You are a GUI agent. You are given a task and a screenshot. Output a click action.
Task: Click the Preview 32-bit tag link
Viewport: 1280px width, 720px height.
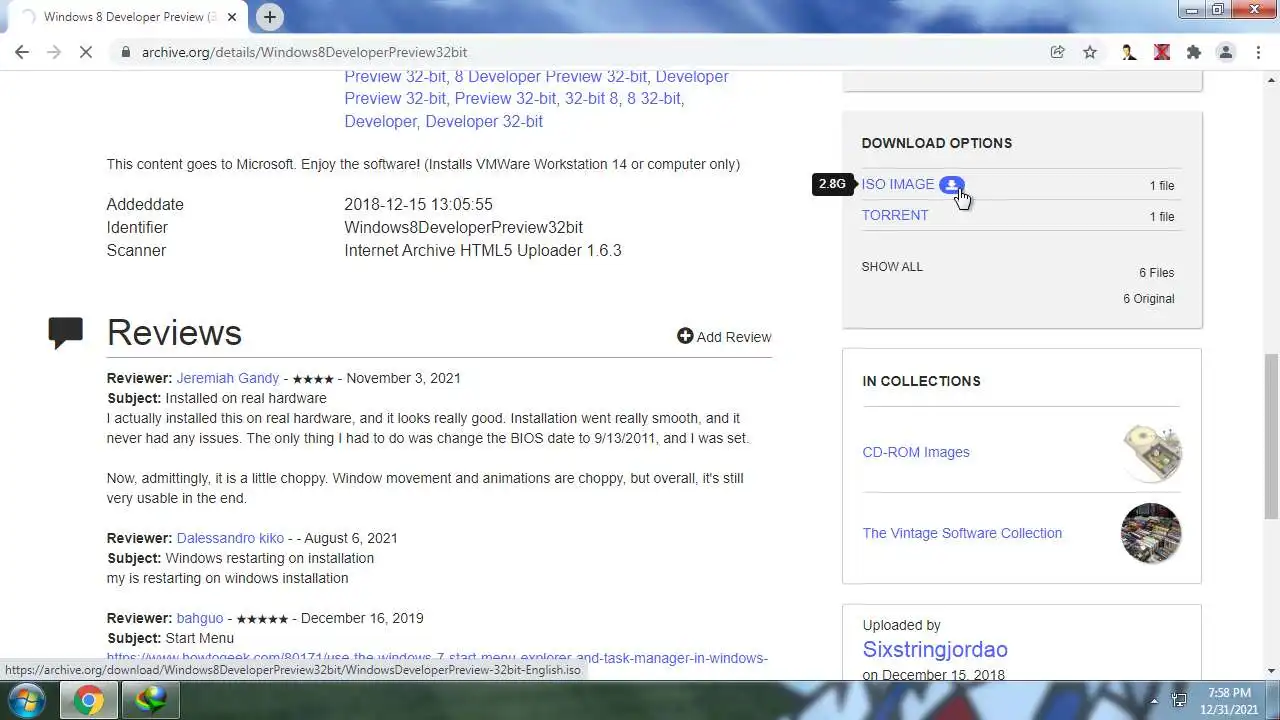(506, 99)
